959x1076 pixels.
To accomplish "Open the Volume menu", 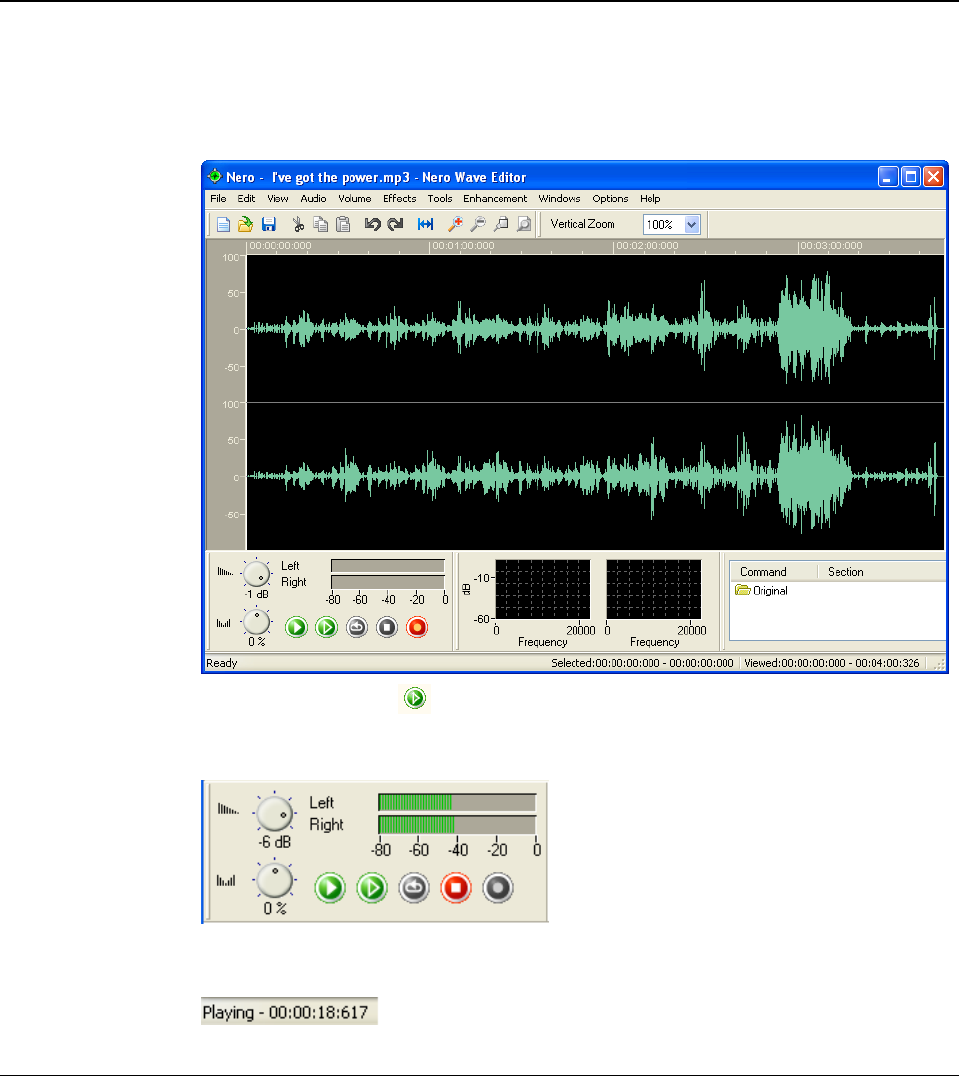I will pos(355,199).
